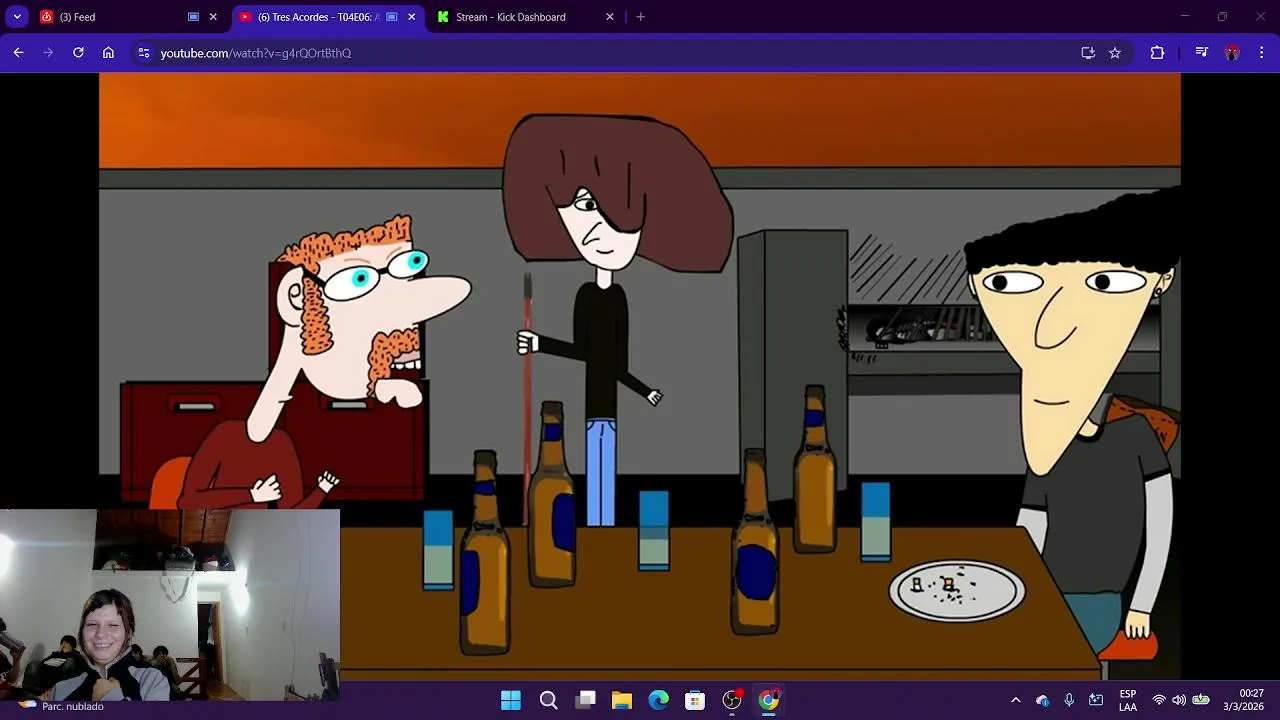Open Microsoft Store from taskbar

tap(695, 700)
